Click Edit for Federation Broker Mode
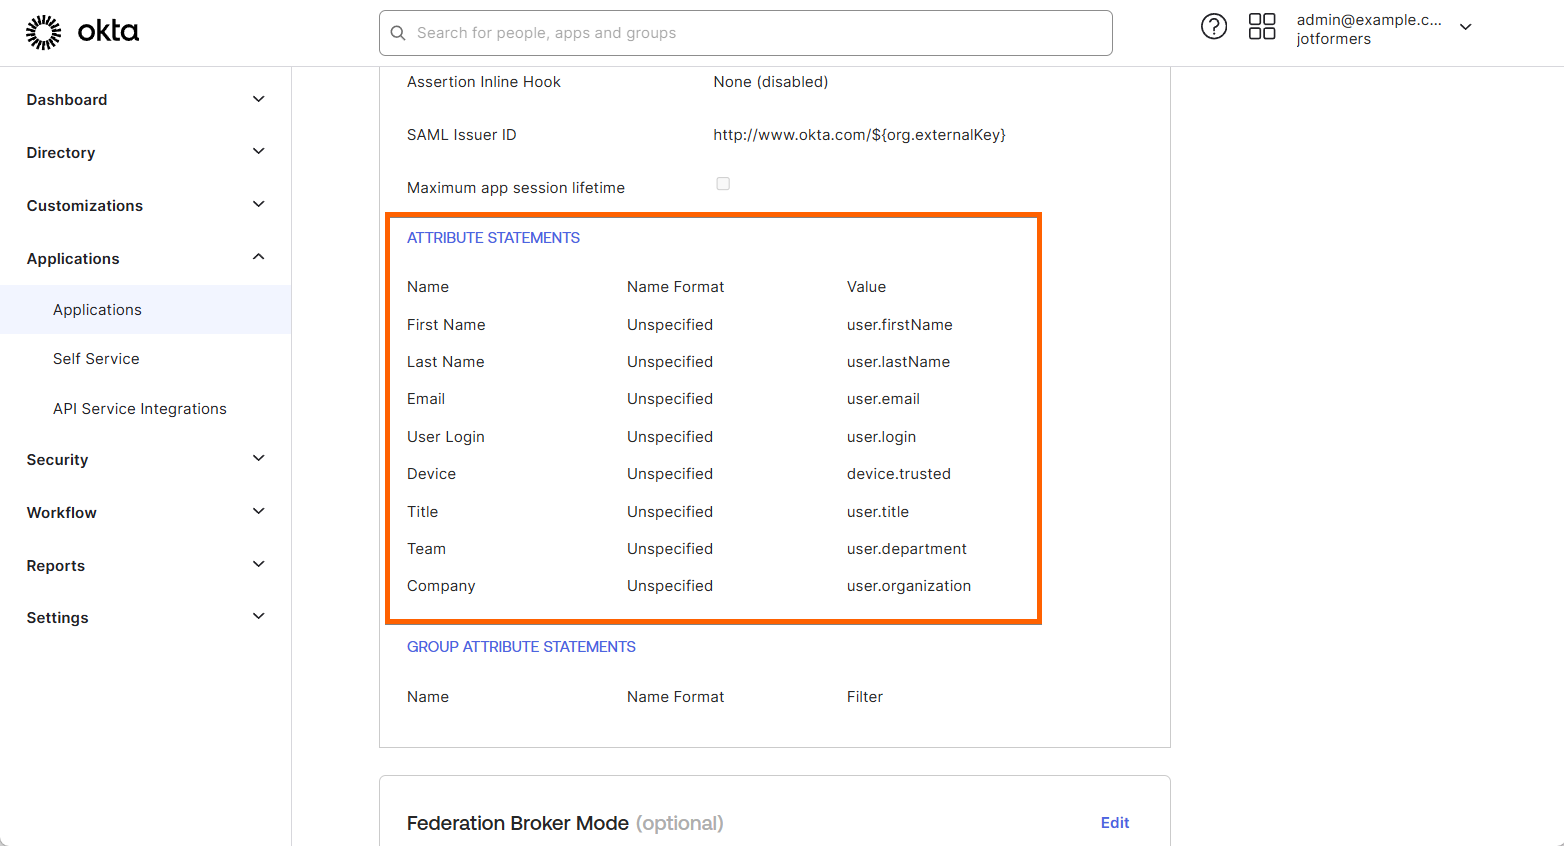The height and width of the screenshot is (846, 1564). point(1114,823)
